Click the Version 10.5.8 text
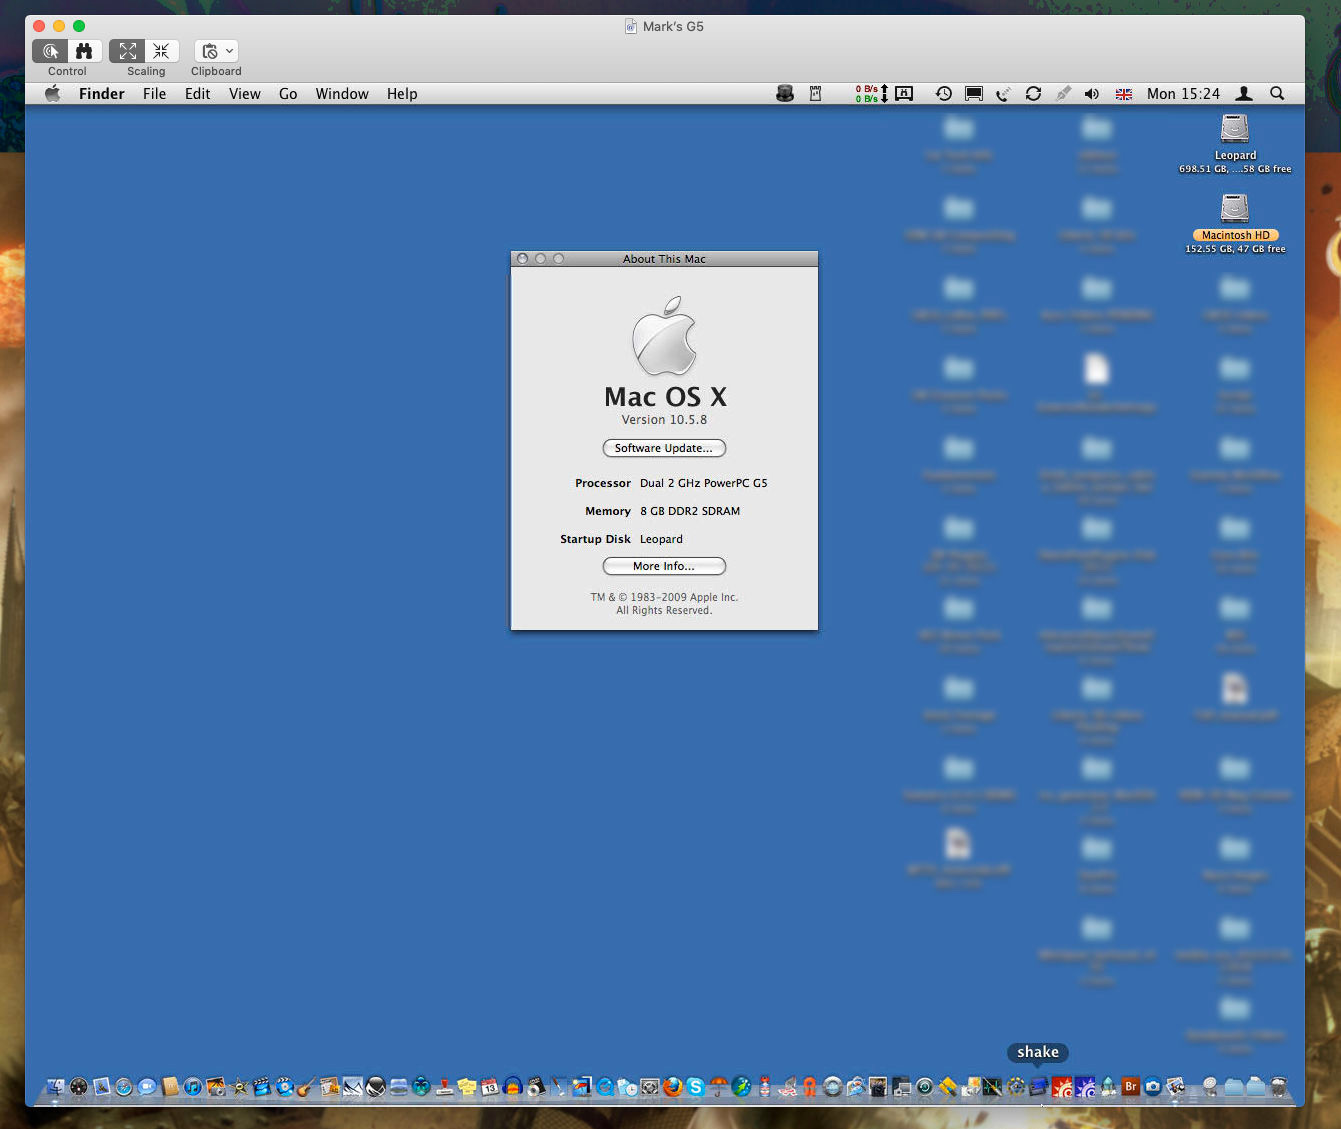The width and height of the screenshot is (1341, 1129). [664, 420]
